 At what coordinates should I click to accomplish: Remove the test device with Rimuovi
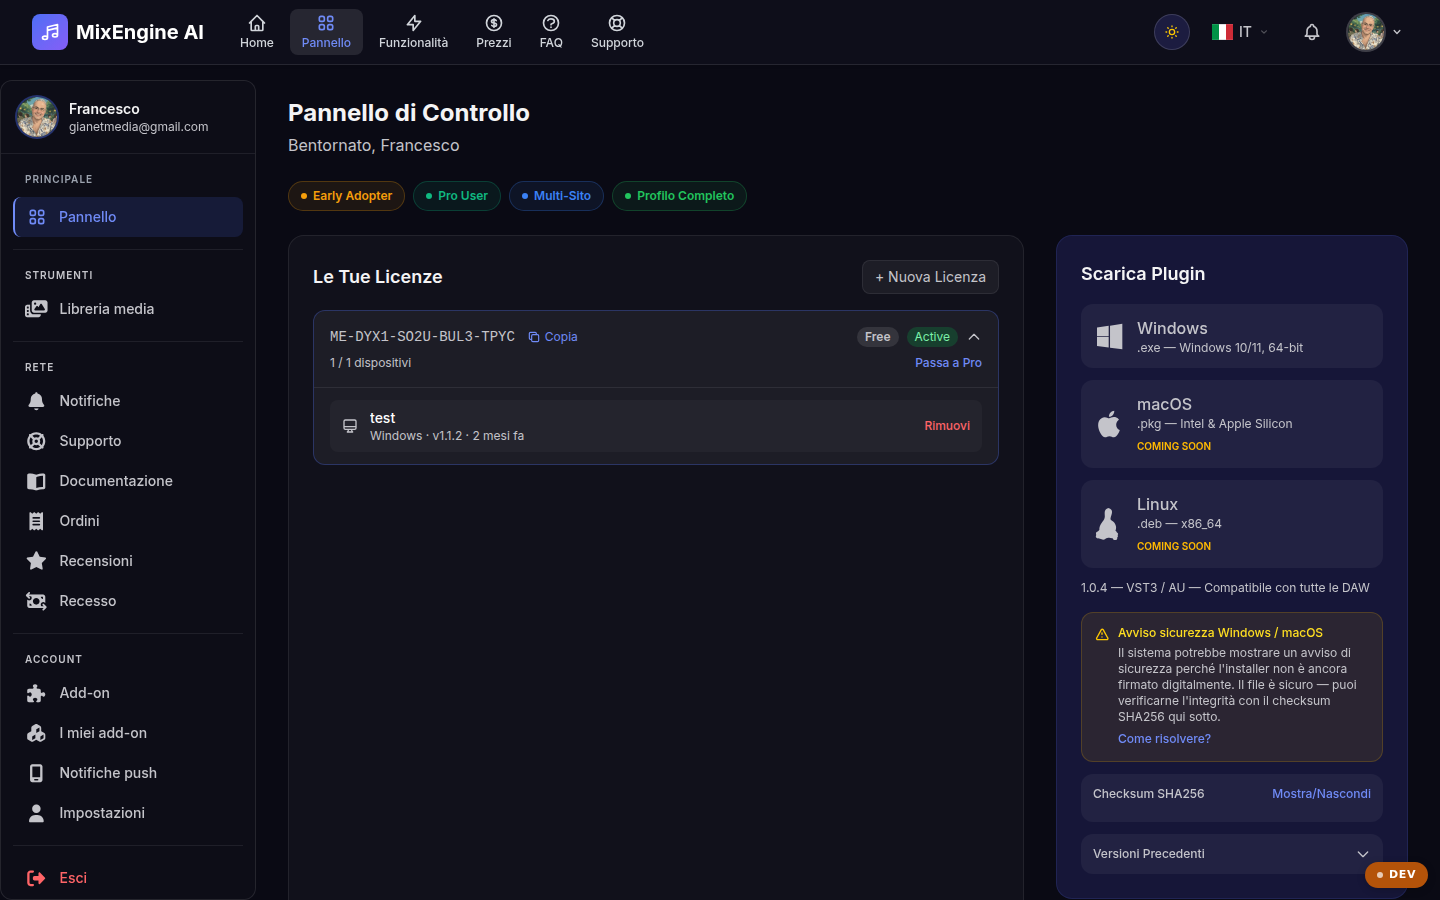point(947,426)
